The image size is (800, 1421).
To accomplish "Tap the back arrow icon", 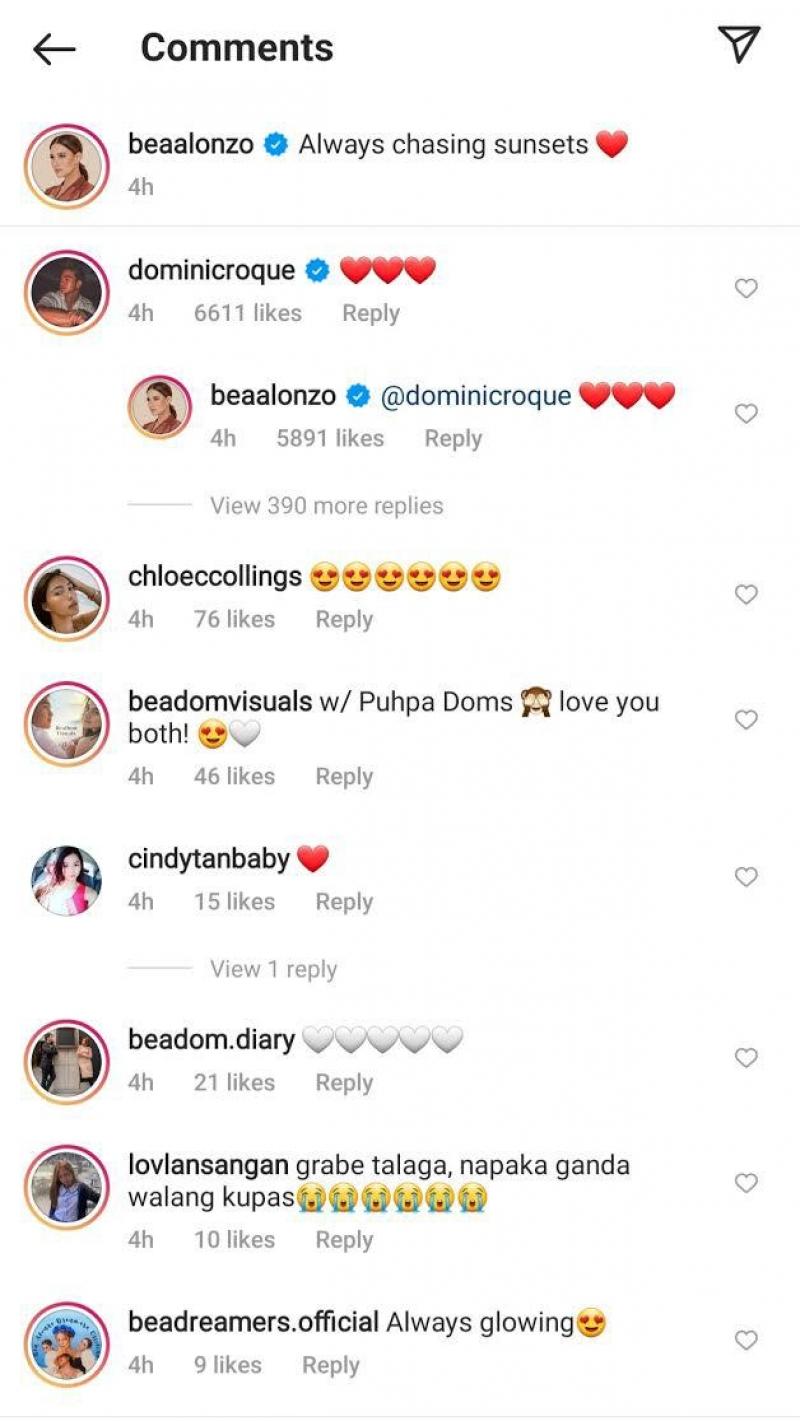I will (x=54, y=48).
